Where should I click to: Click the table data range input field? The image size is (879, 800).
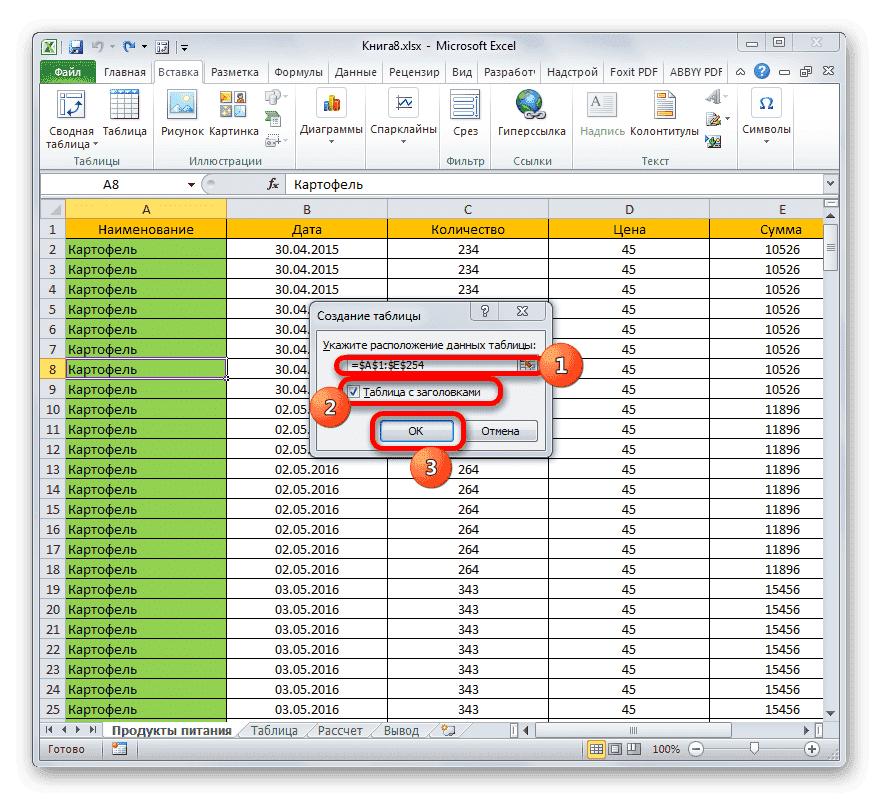430,365
